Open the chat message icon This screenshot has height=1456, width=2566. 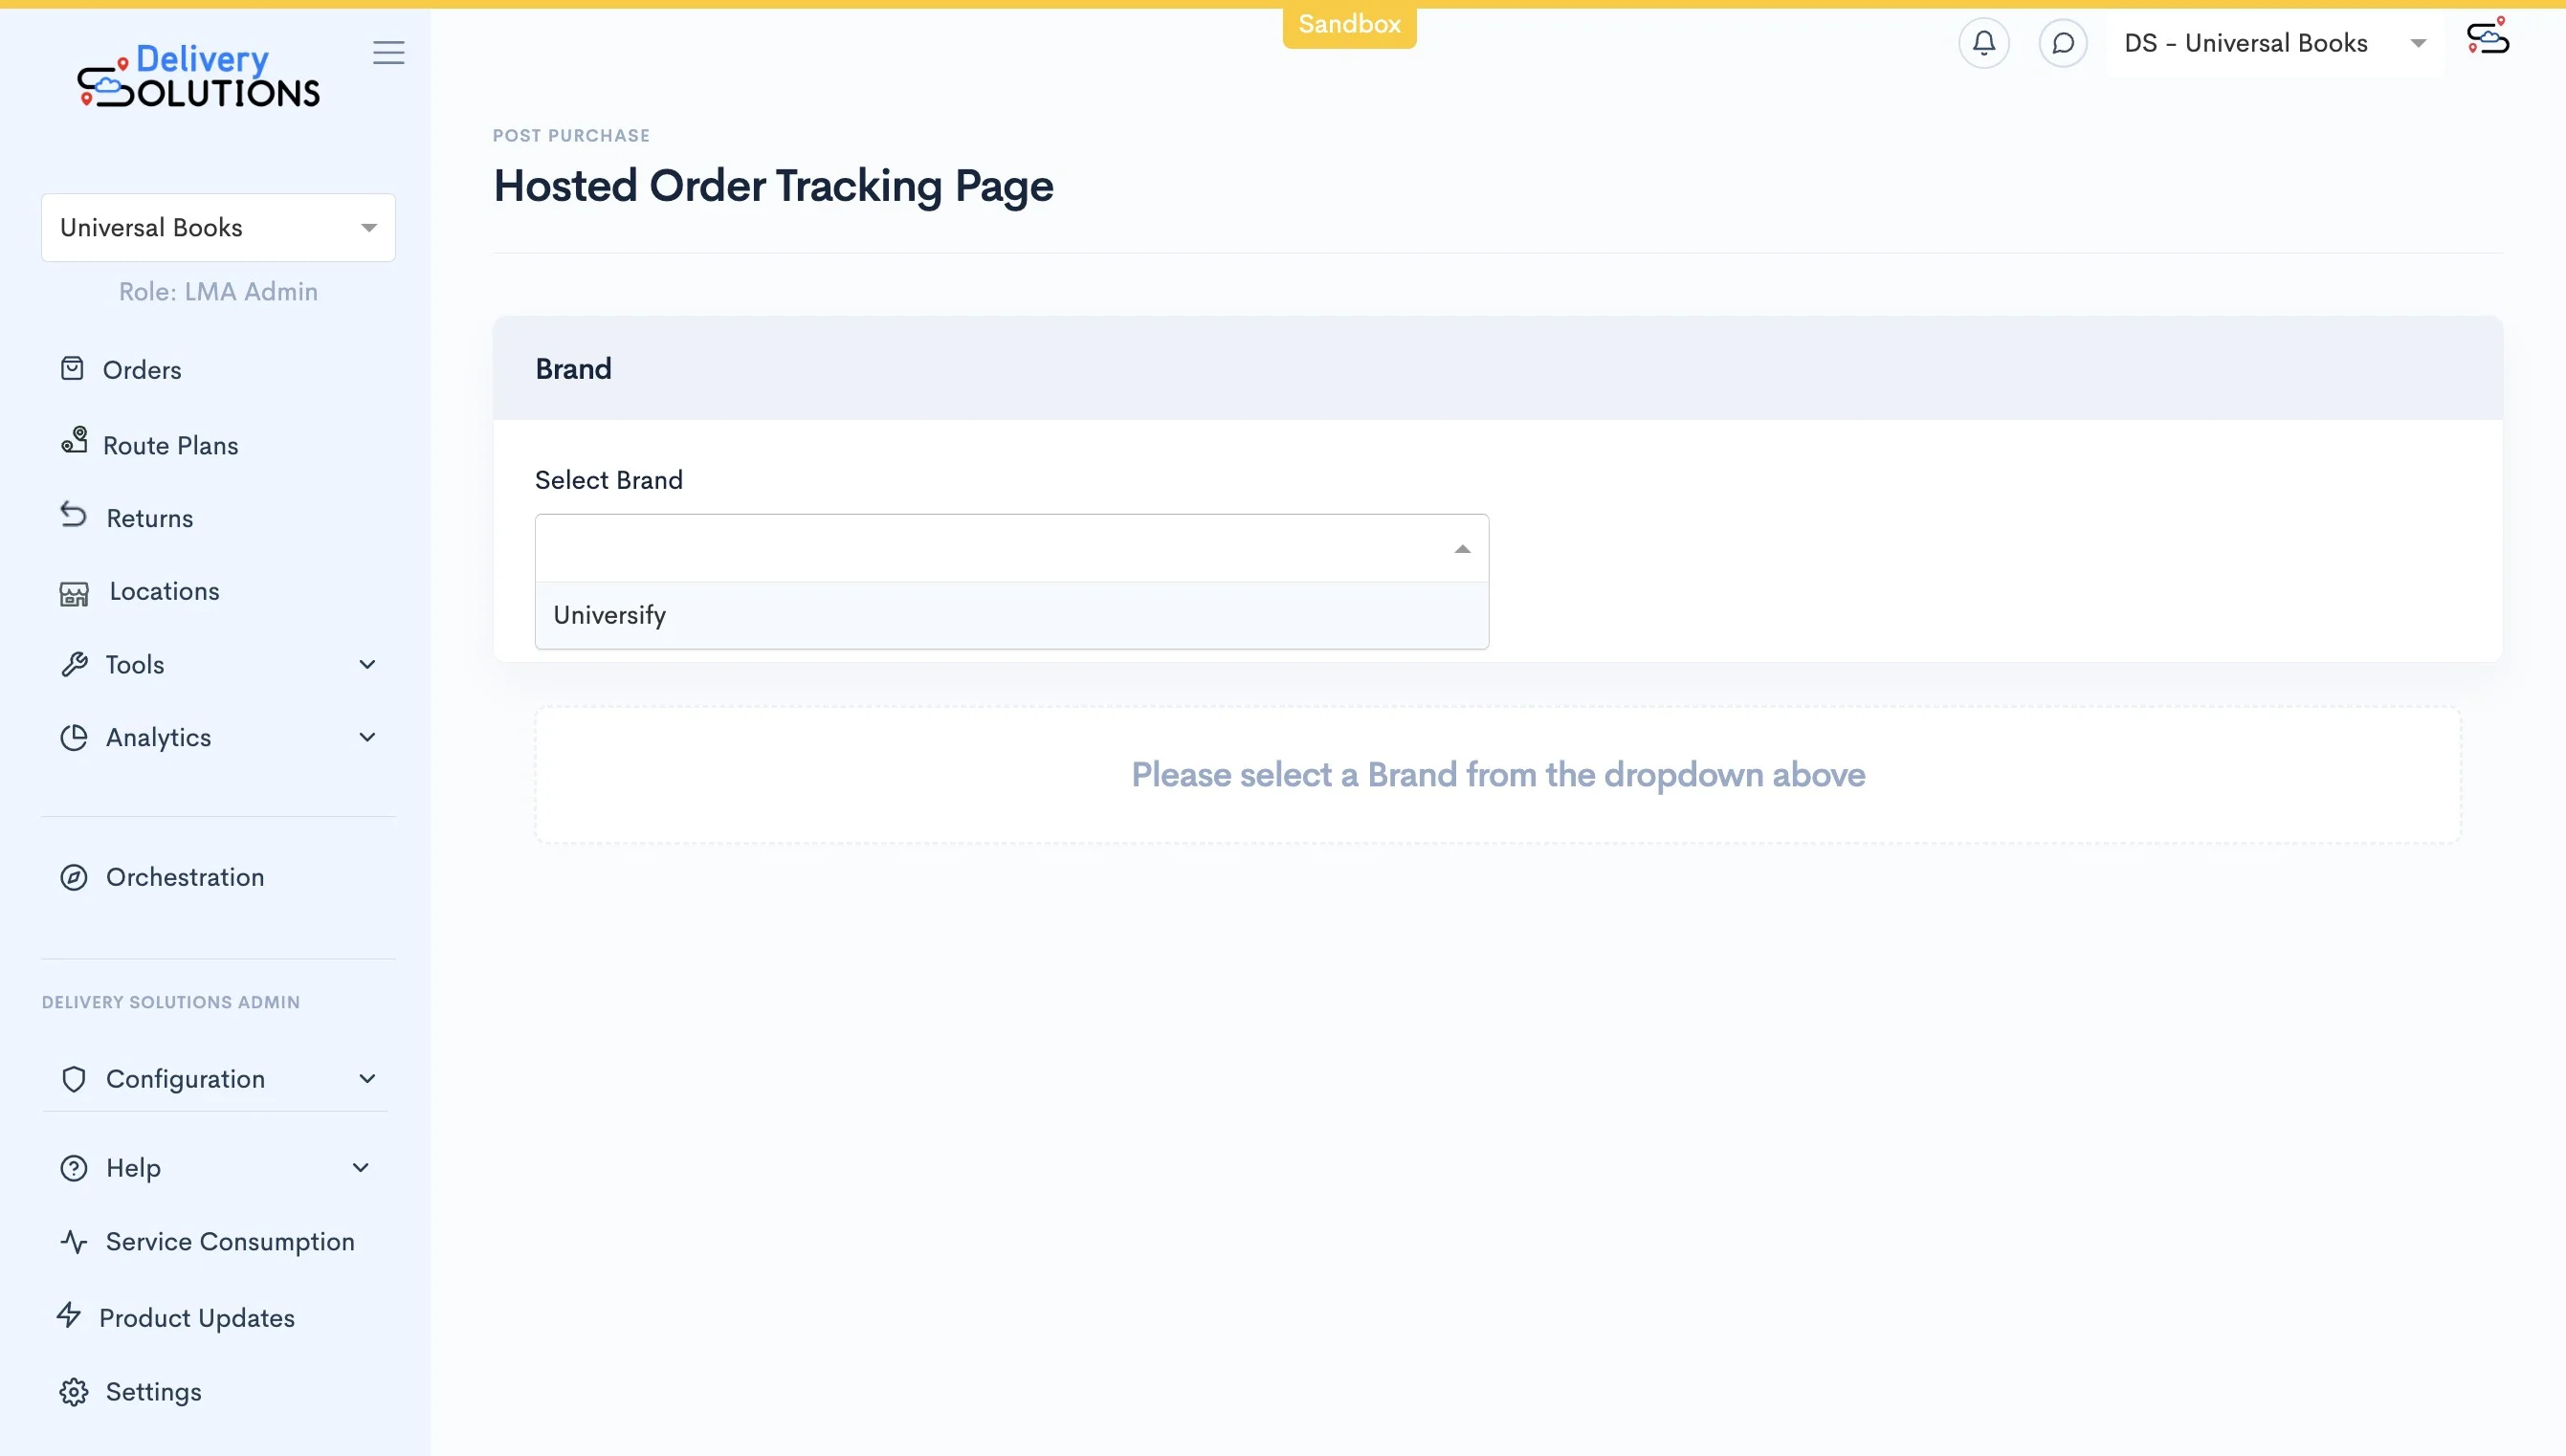coord(2063,43)
